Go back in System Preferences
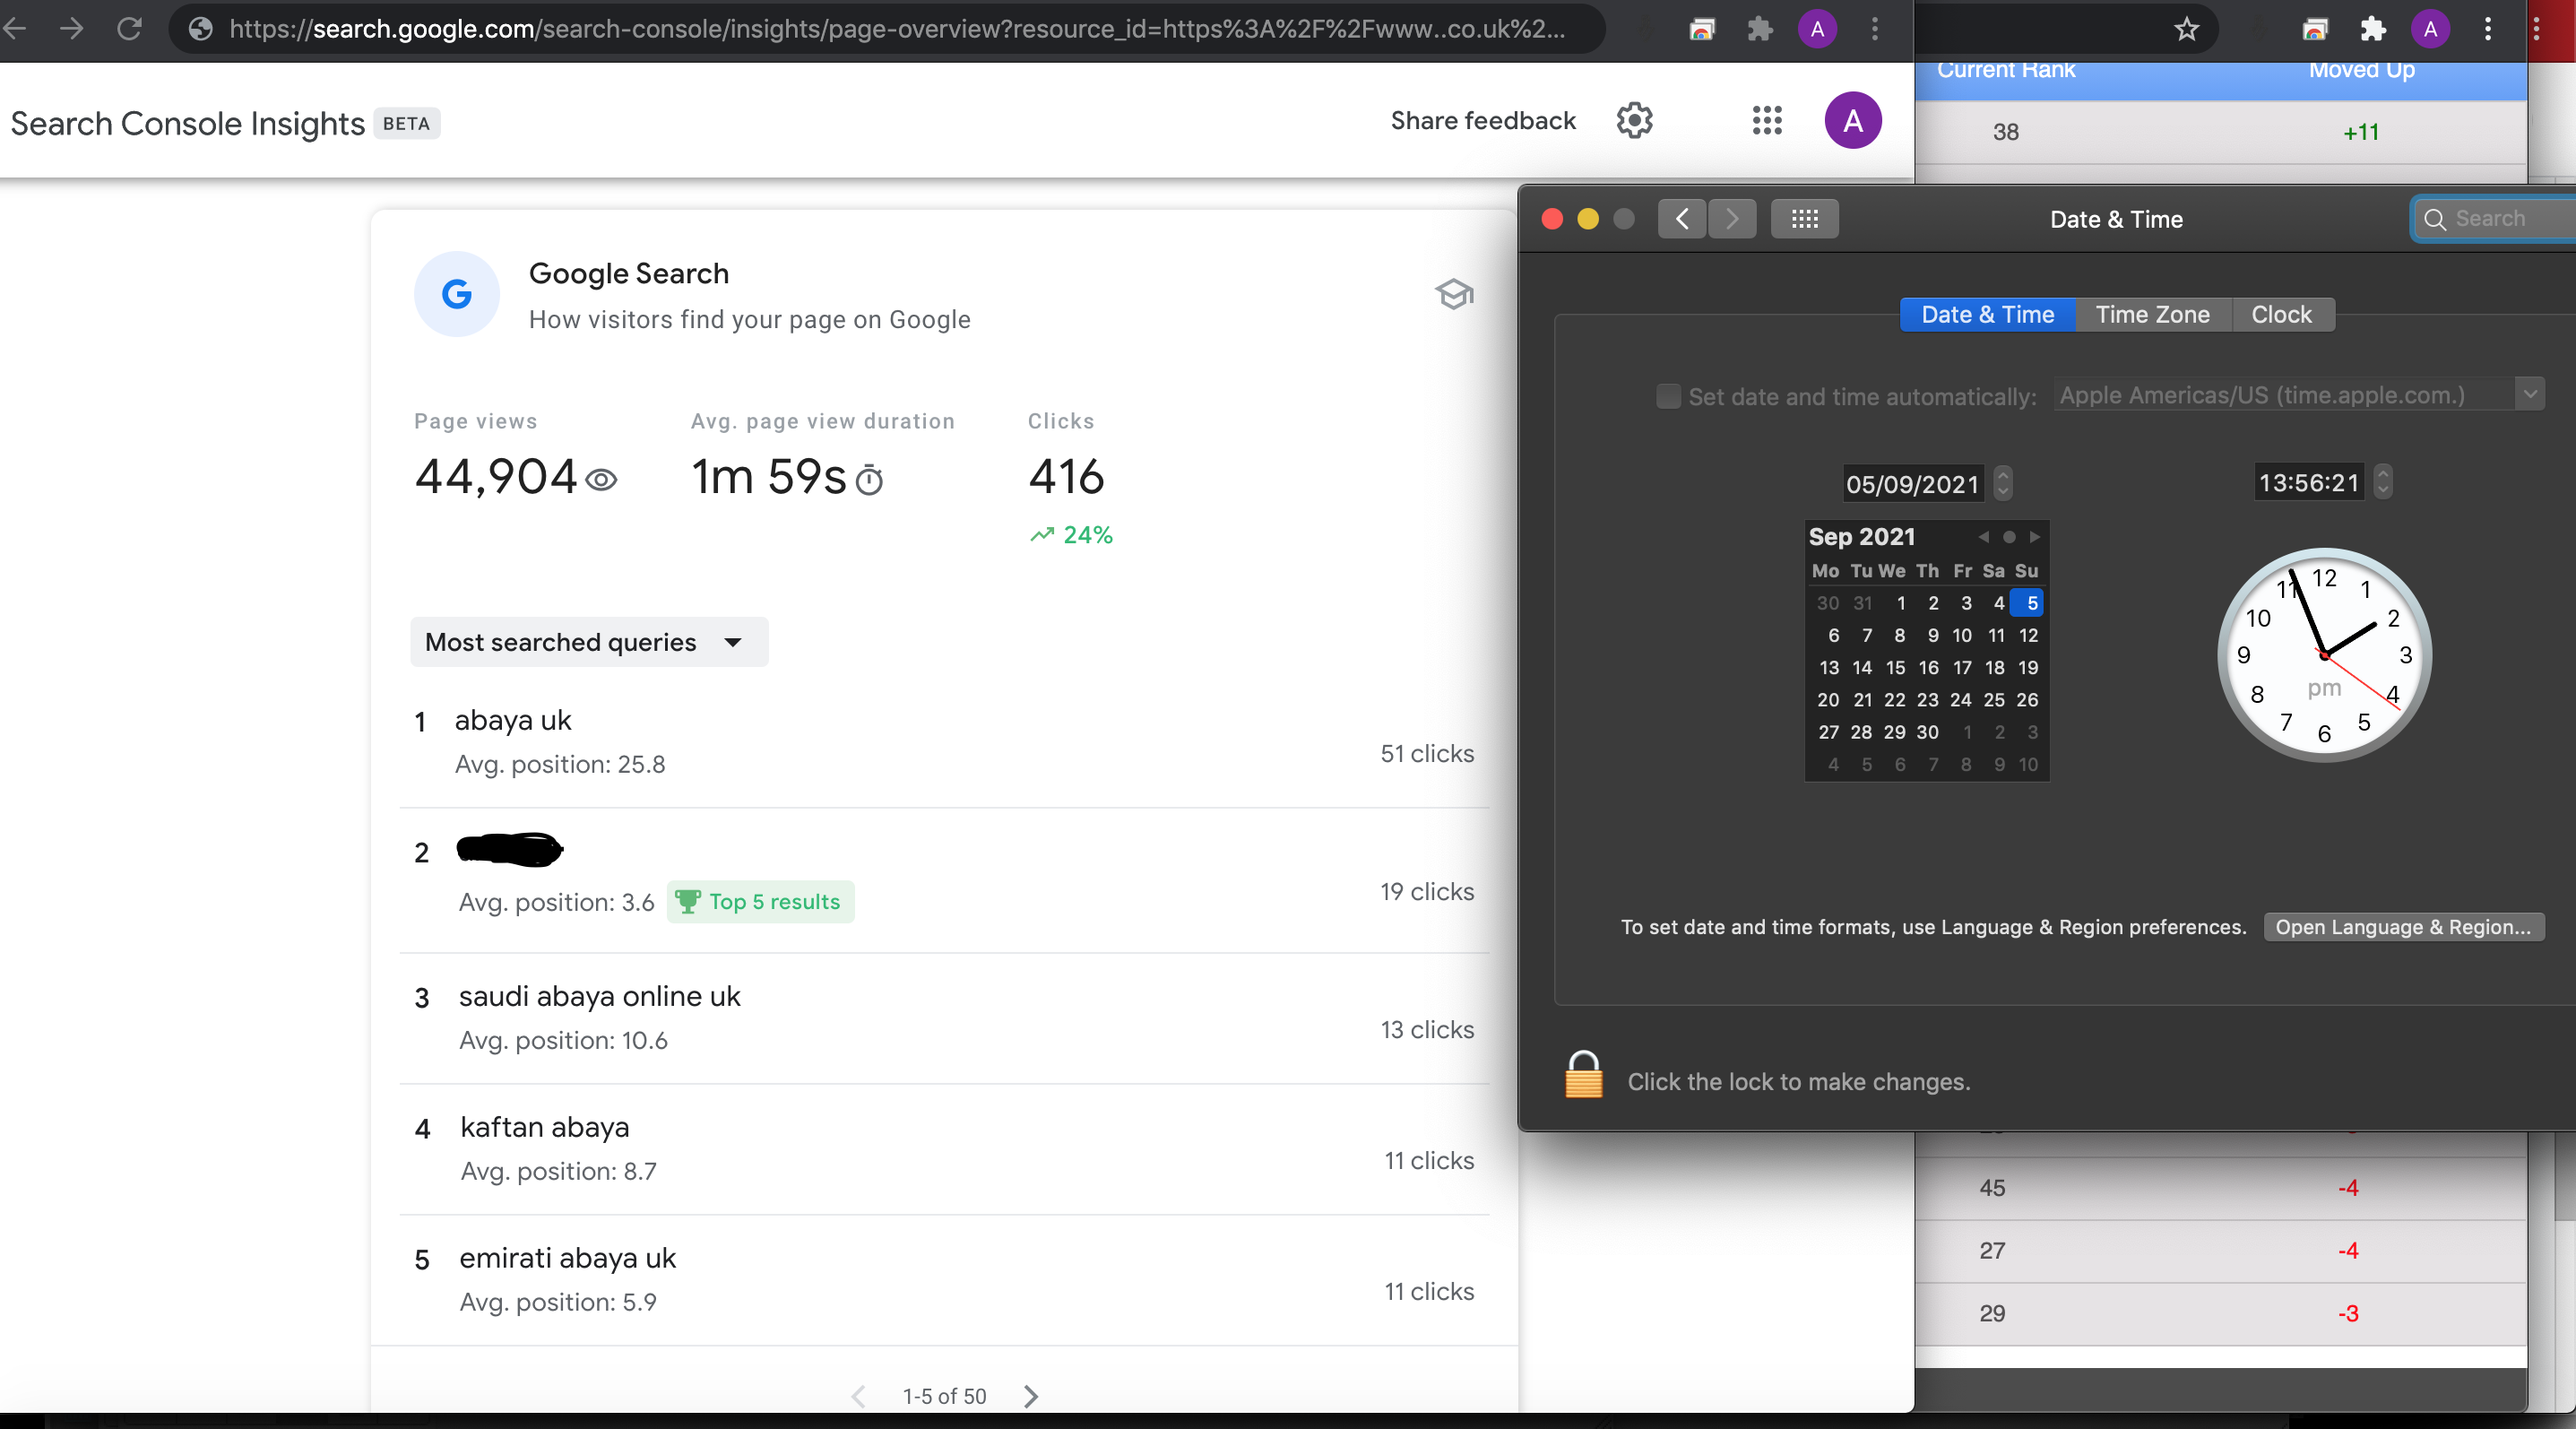This screenshot has height=1429, width=2576. 1682,219
